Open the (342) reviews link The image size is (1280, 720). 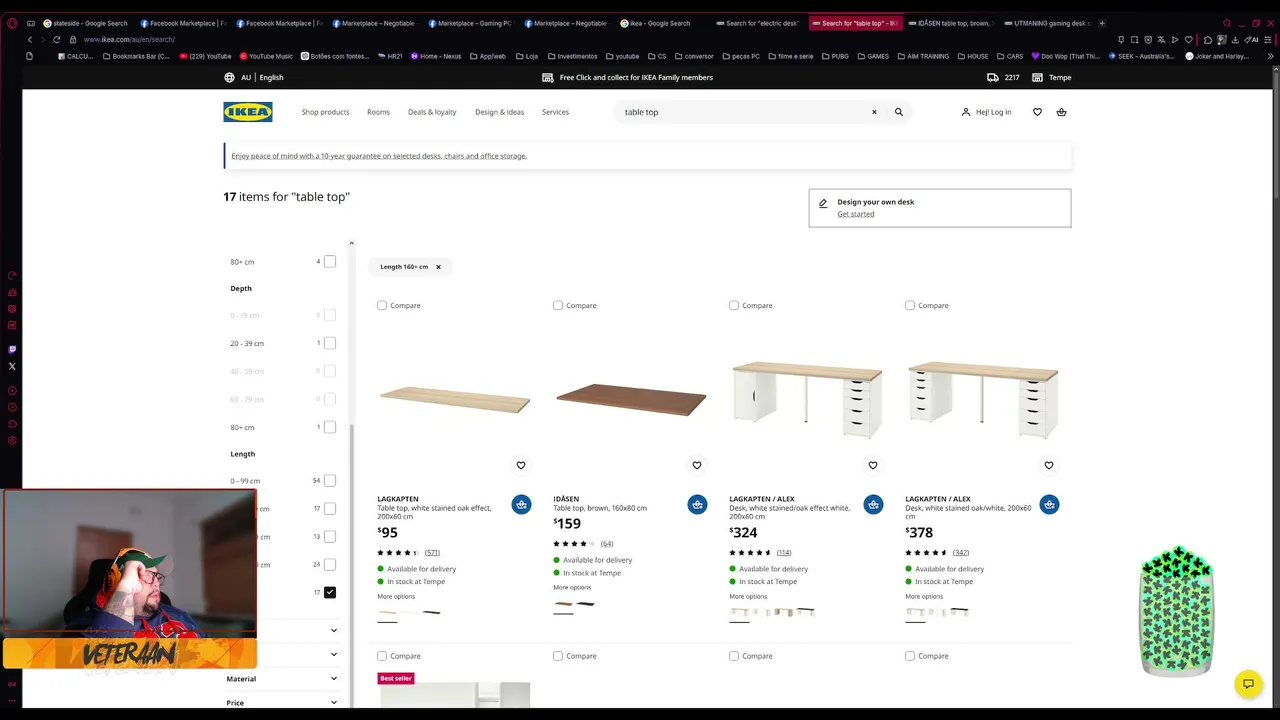(961, 553)
